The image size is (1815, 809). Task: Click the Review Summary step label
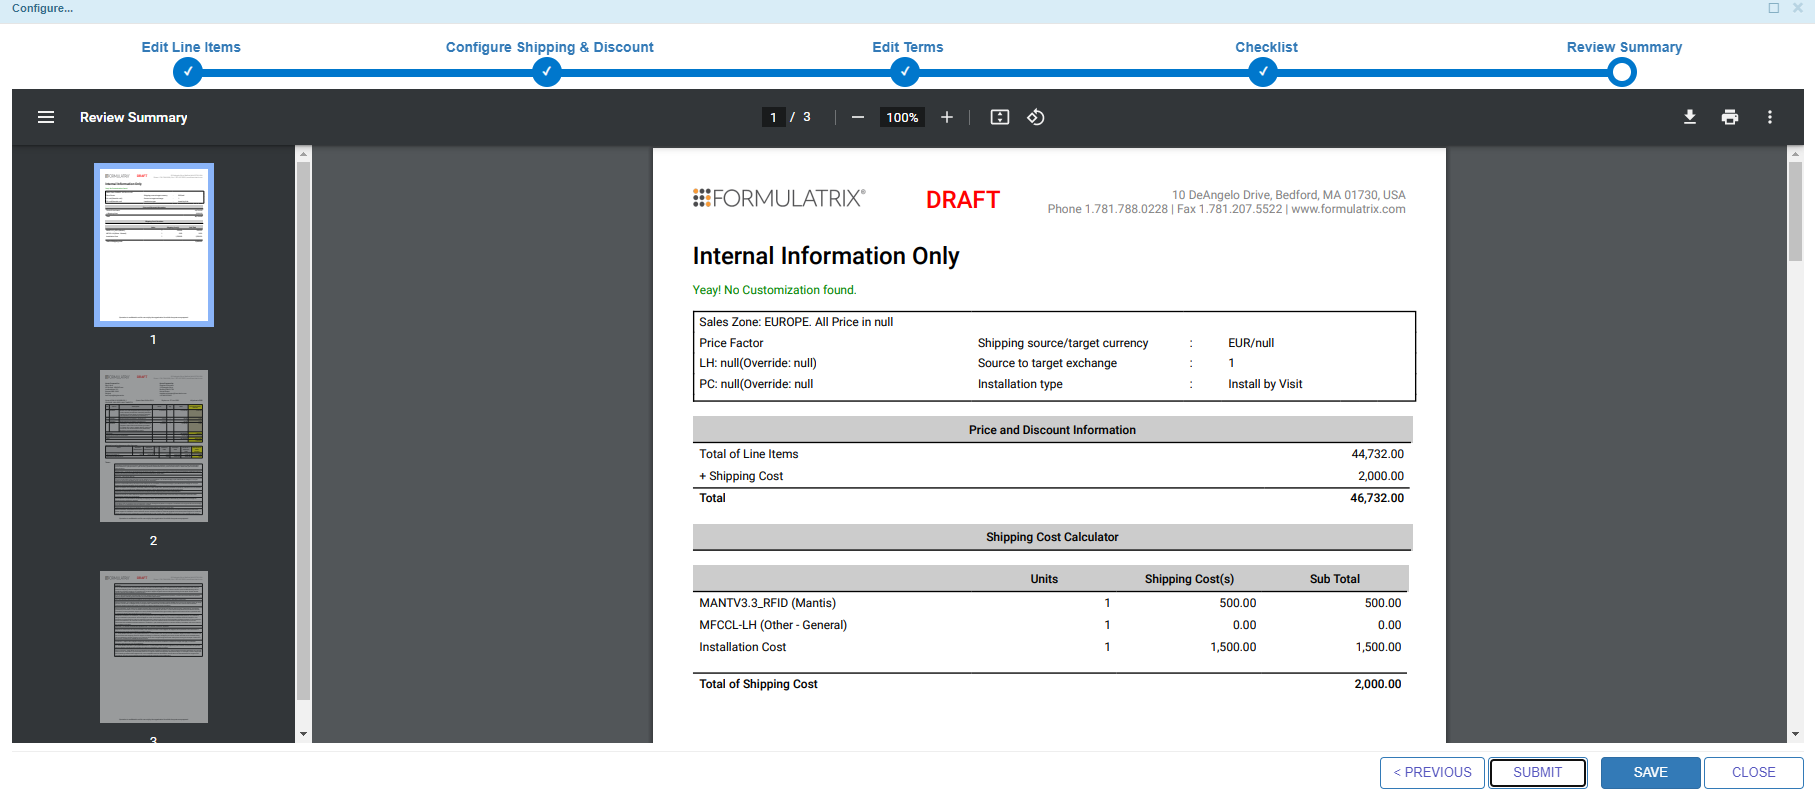[x=1624, y=47]
